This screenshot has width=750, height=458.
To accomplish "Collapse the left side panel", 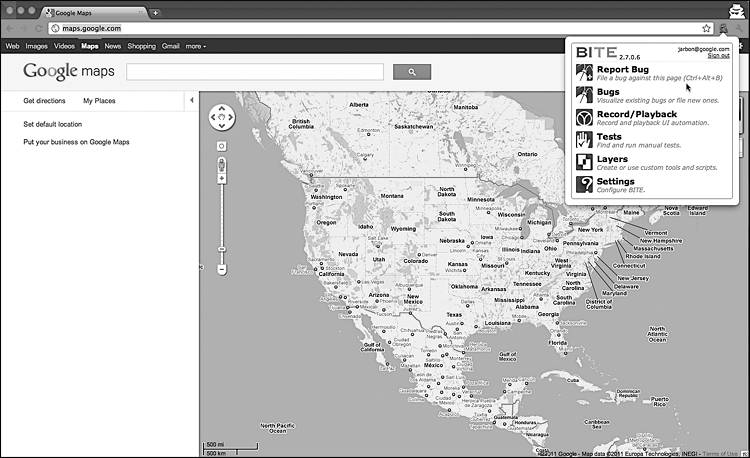I will click(x=192, y=100).
